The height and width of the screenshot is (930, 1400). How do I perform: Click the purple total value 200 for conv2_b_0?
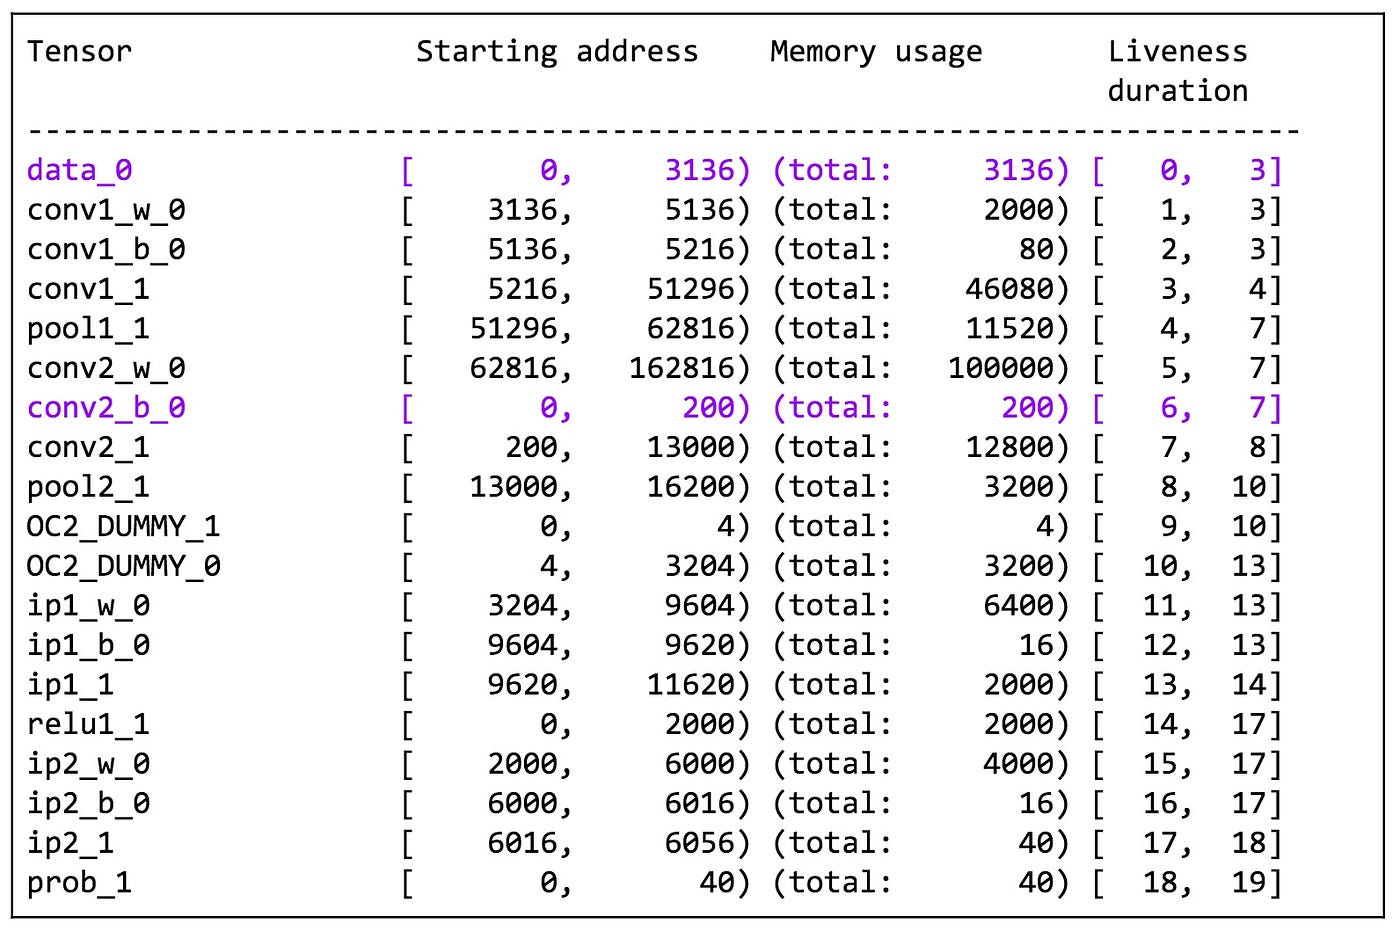tap(1027, 408)
